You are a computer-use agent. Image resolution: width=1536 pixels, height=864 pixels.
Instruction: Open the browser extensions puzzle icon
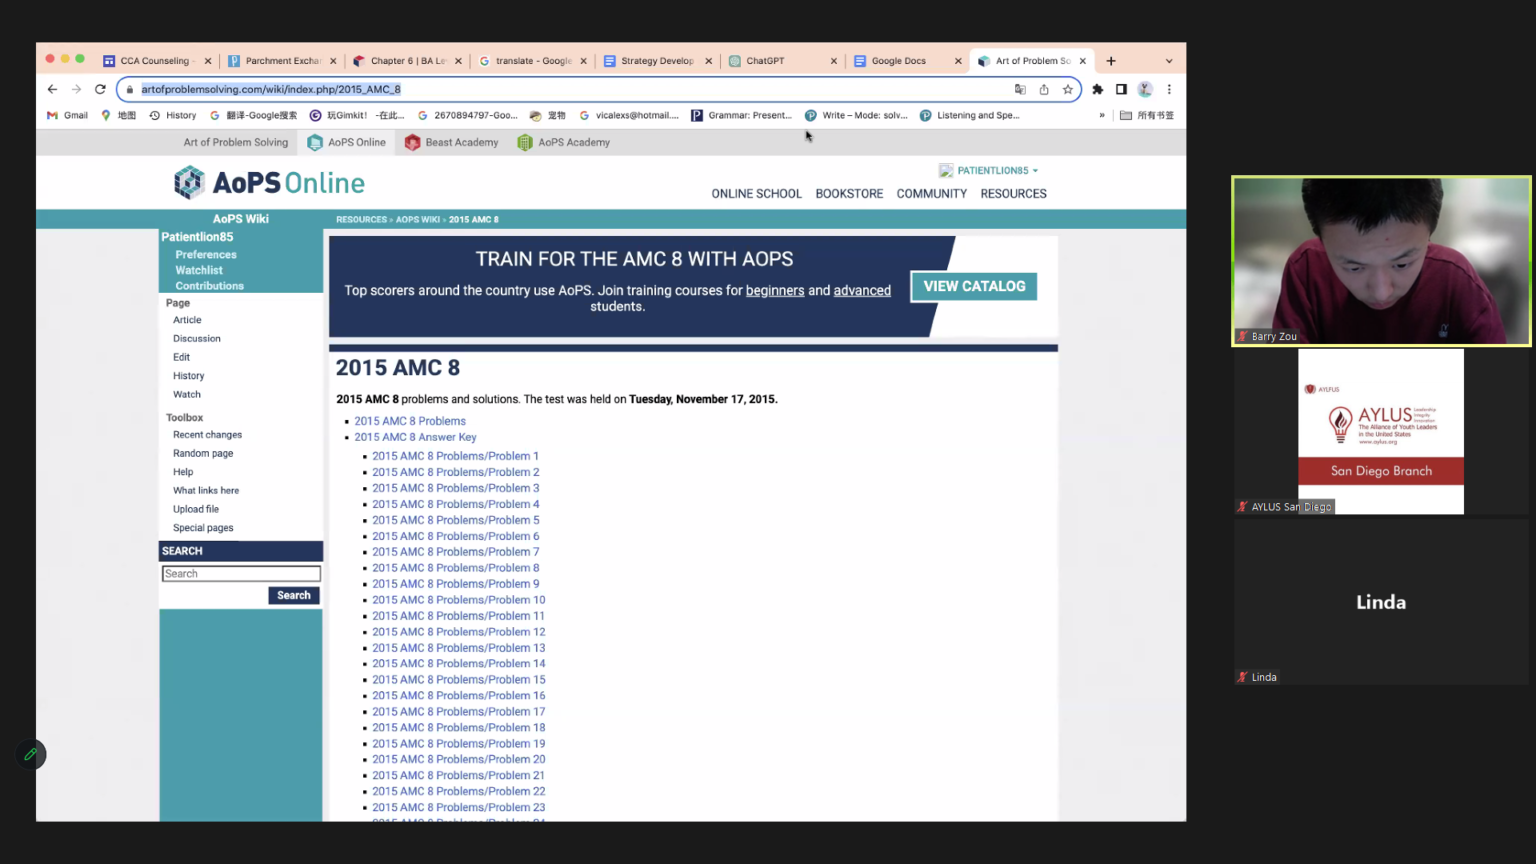1097,89
